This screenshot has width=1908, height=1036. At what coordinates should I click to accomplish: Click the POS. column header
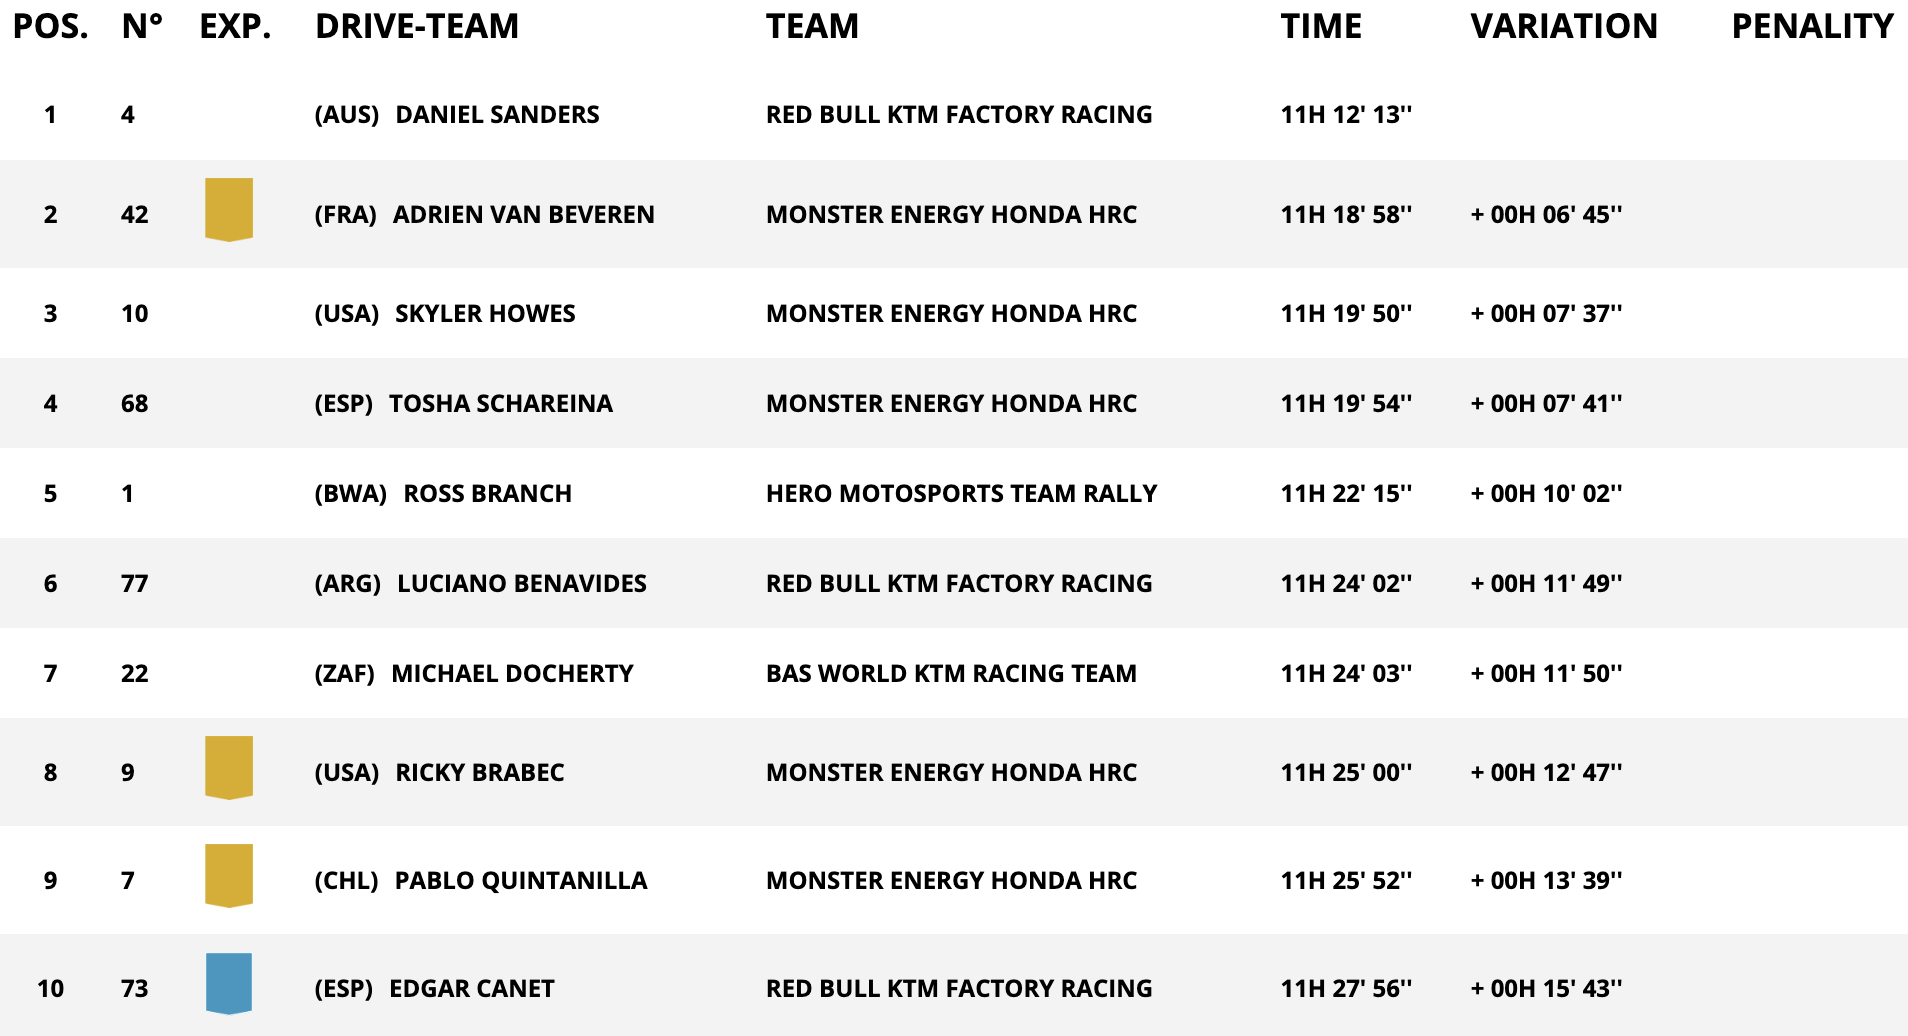(x=51, y=26)
